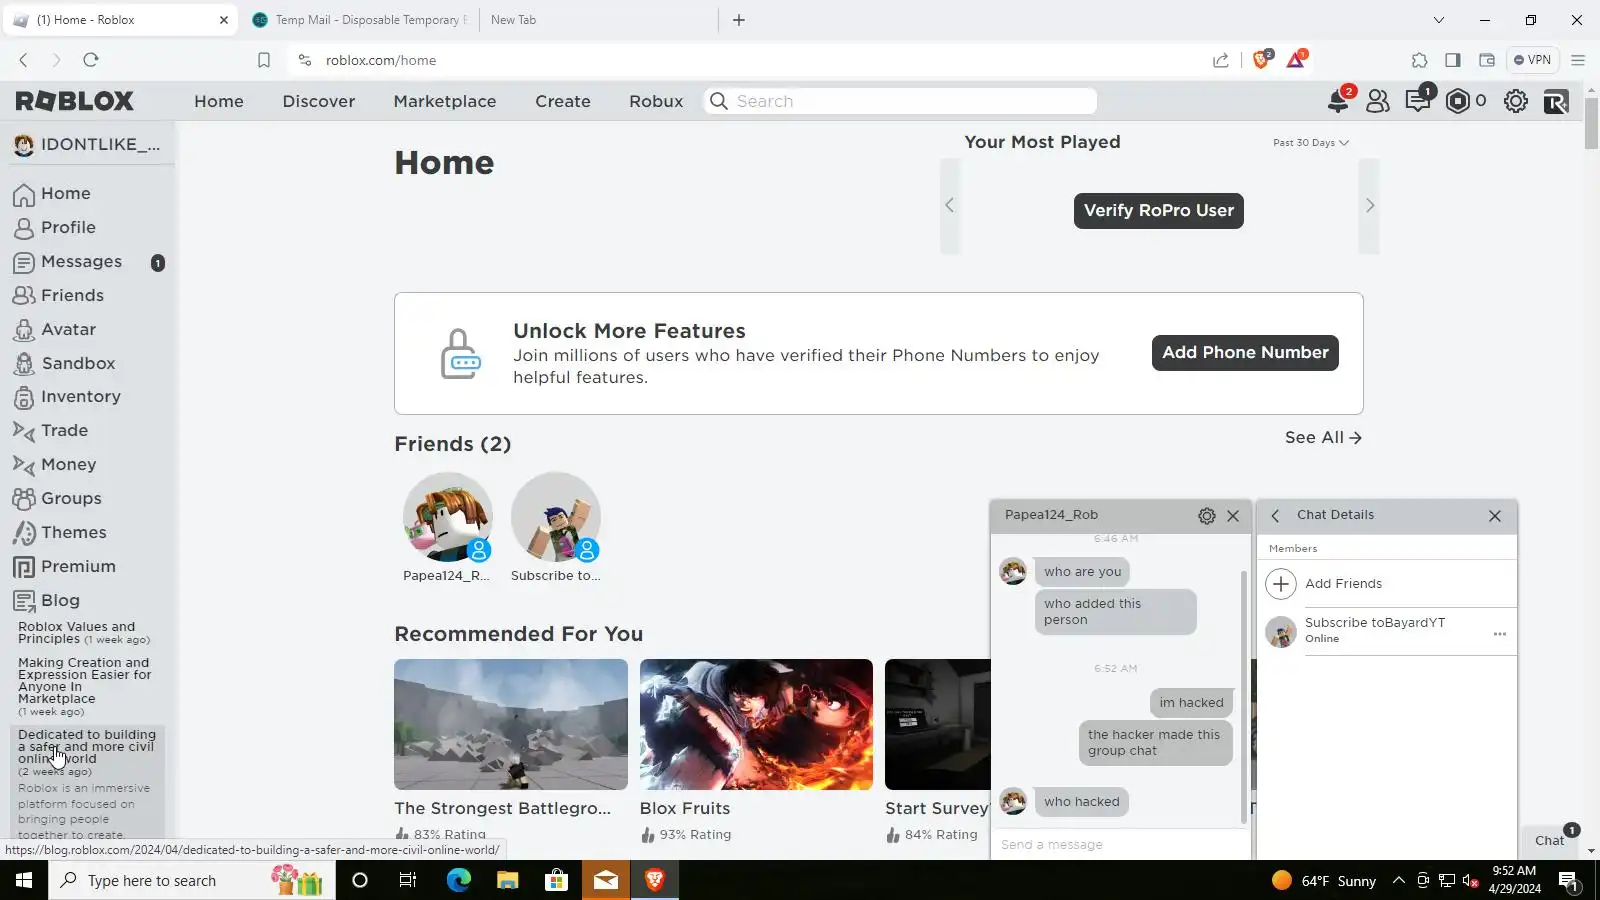Click the Windows taskbar search box
The width and height of the screenshot is (1600, 900).
pos(190,880)
